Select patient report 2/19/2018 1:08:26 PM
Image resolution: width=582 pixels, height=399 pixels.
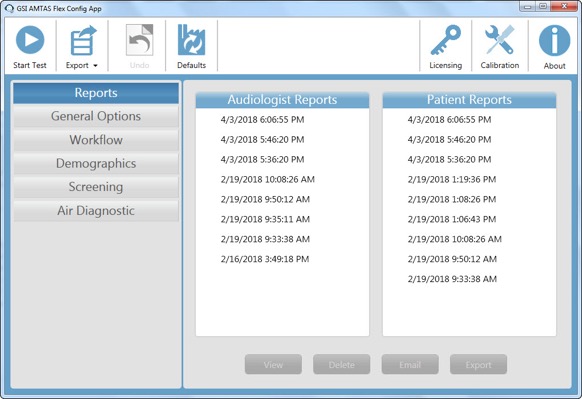(x=452, y=199)
